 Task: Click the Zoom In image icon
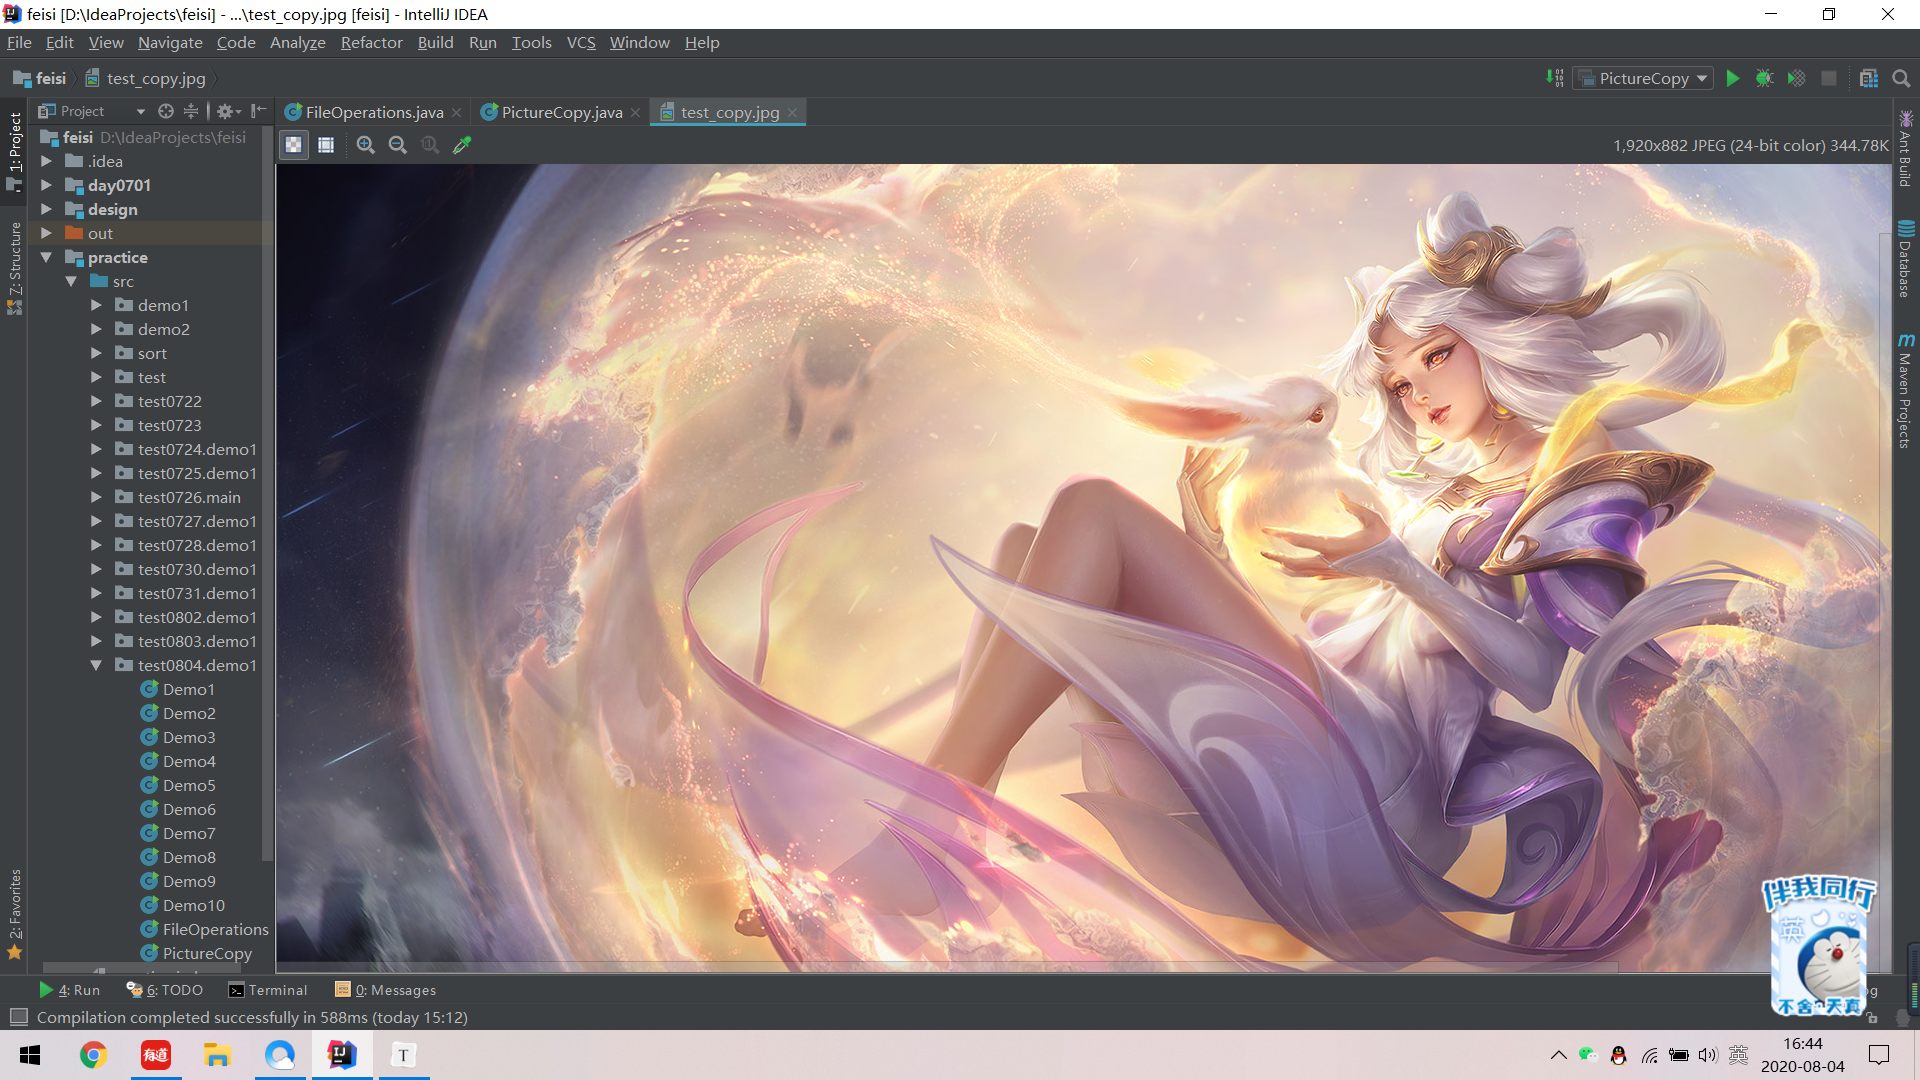pos(366,145)
